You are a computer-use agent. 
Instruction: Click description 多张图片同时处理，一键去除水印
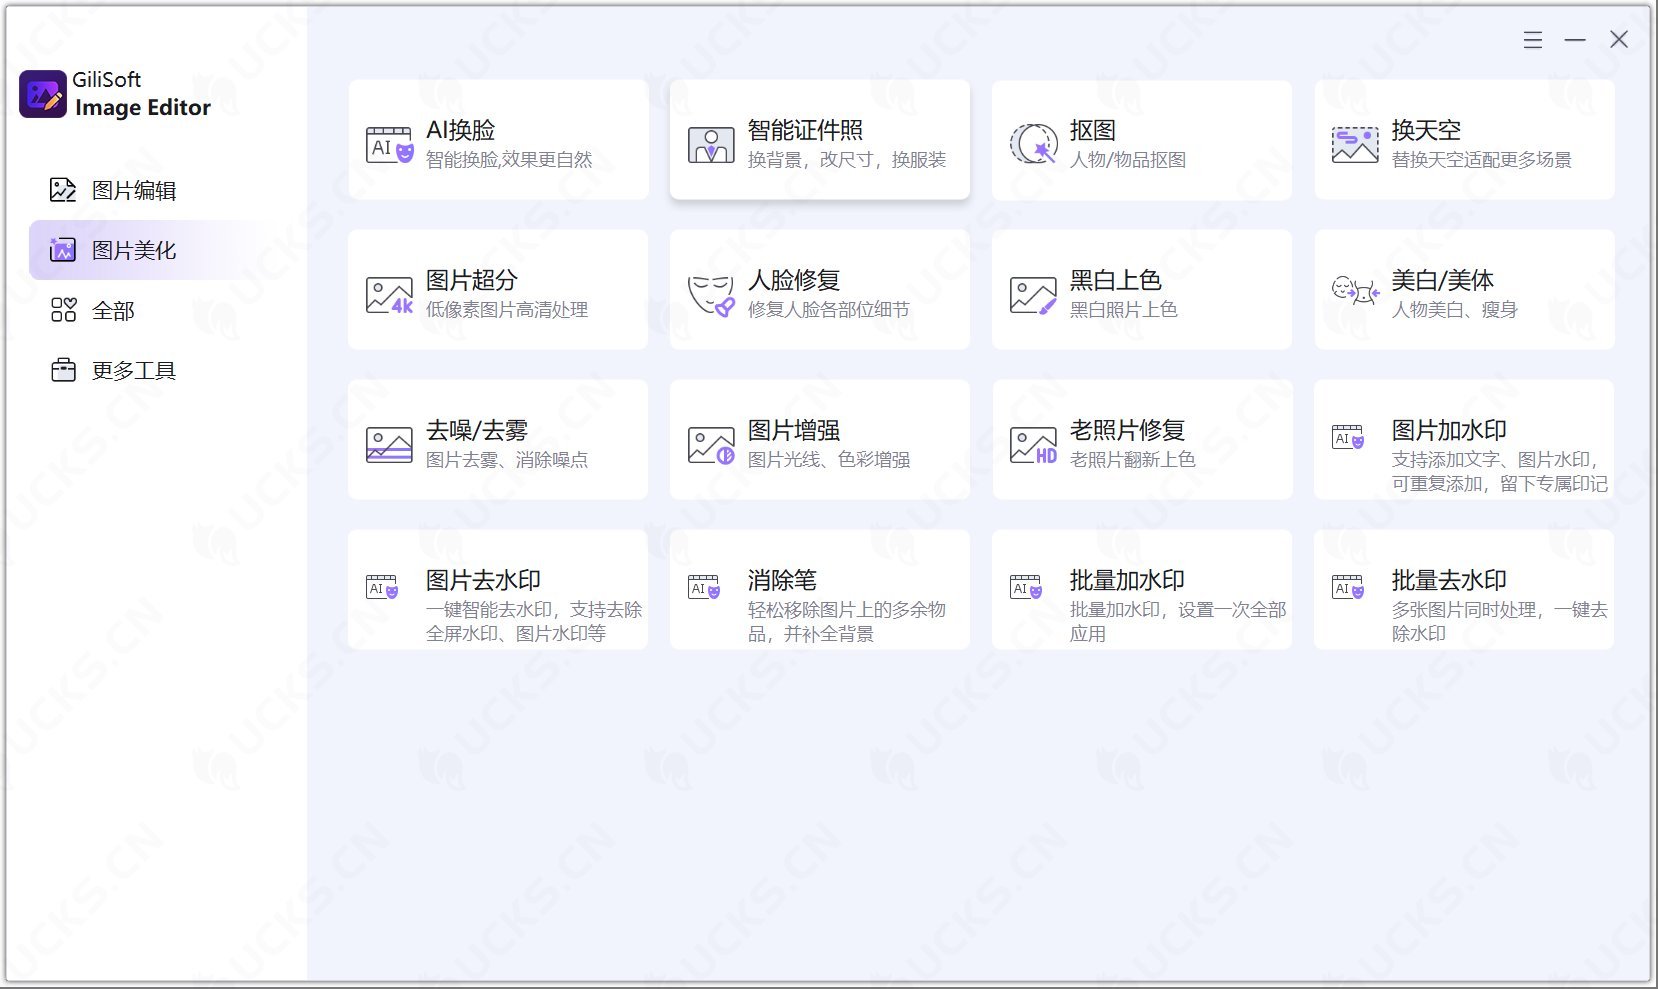(x=1500, y=622)
